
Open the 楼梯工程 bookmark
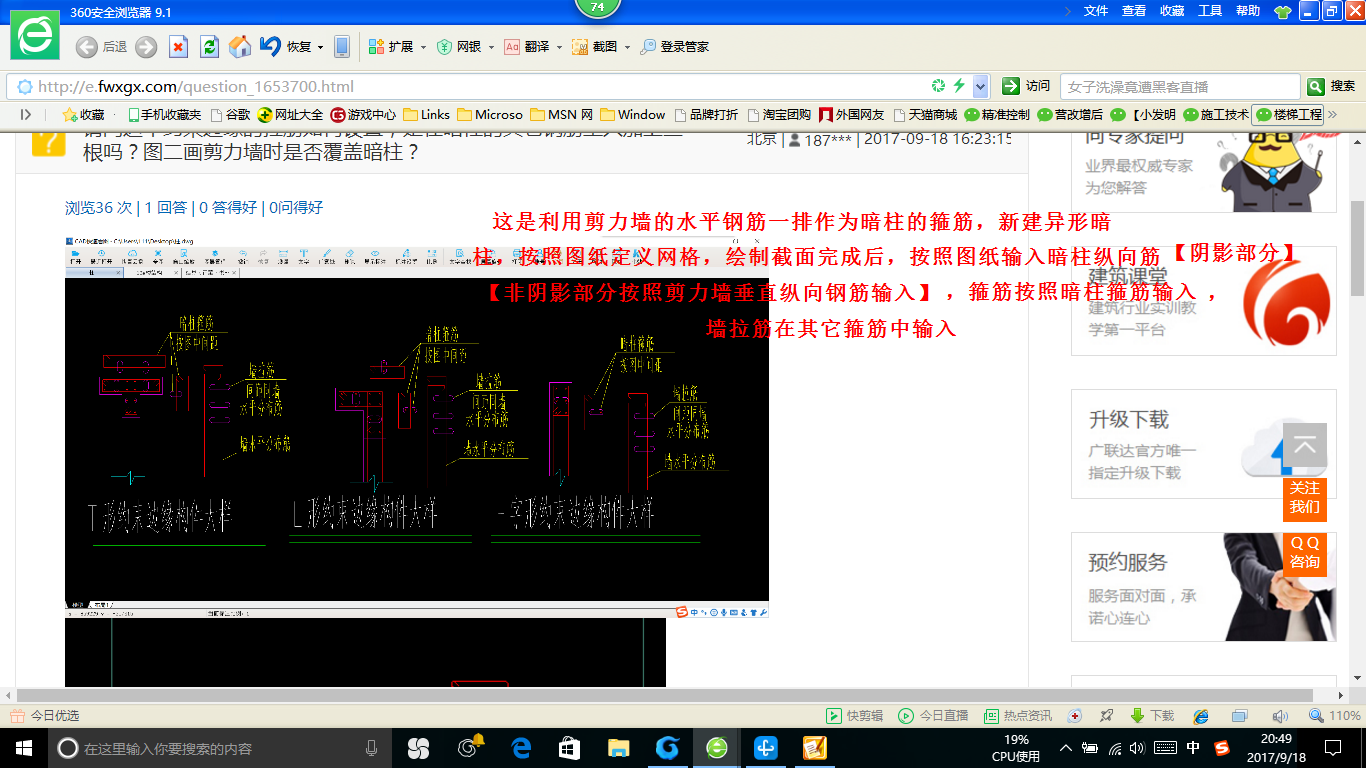point(1289,114)
